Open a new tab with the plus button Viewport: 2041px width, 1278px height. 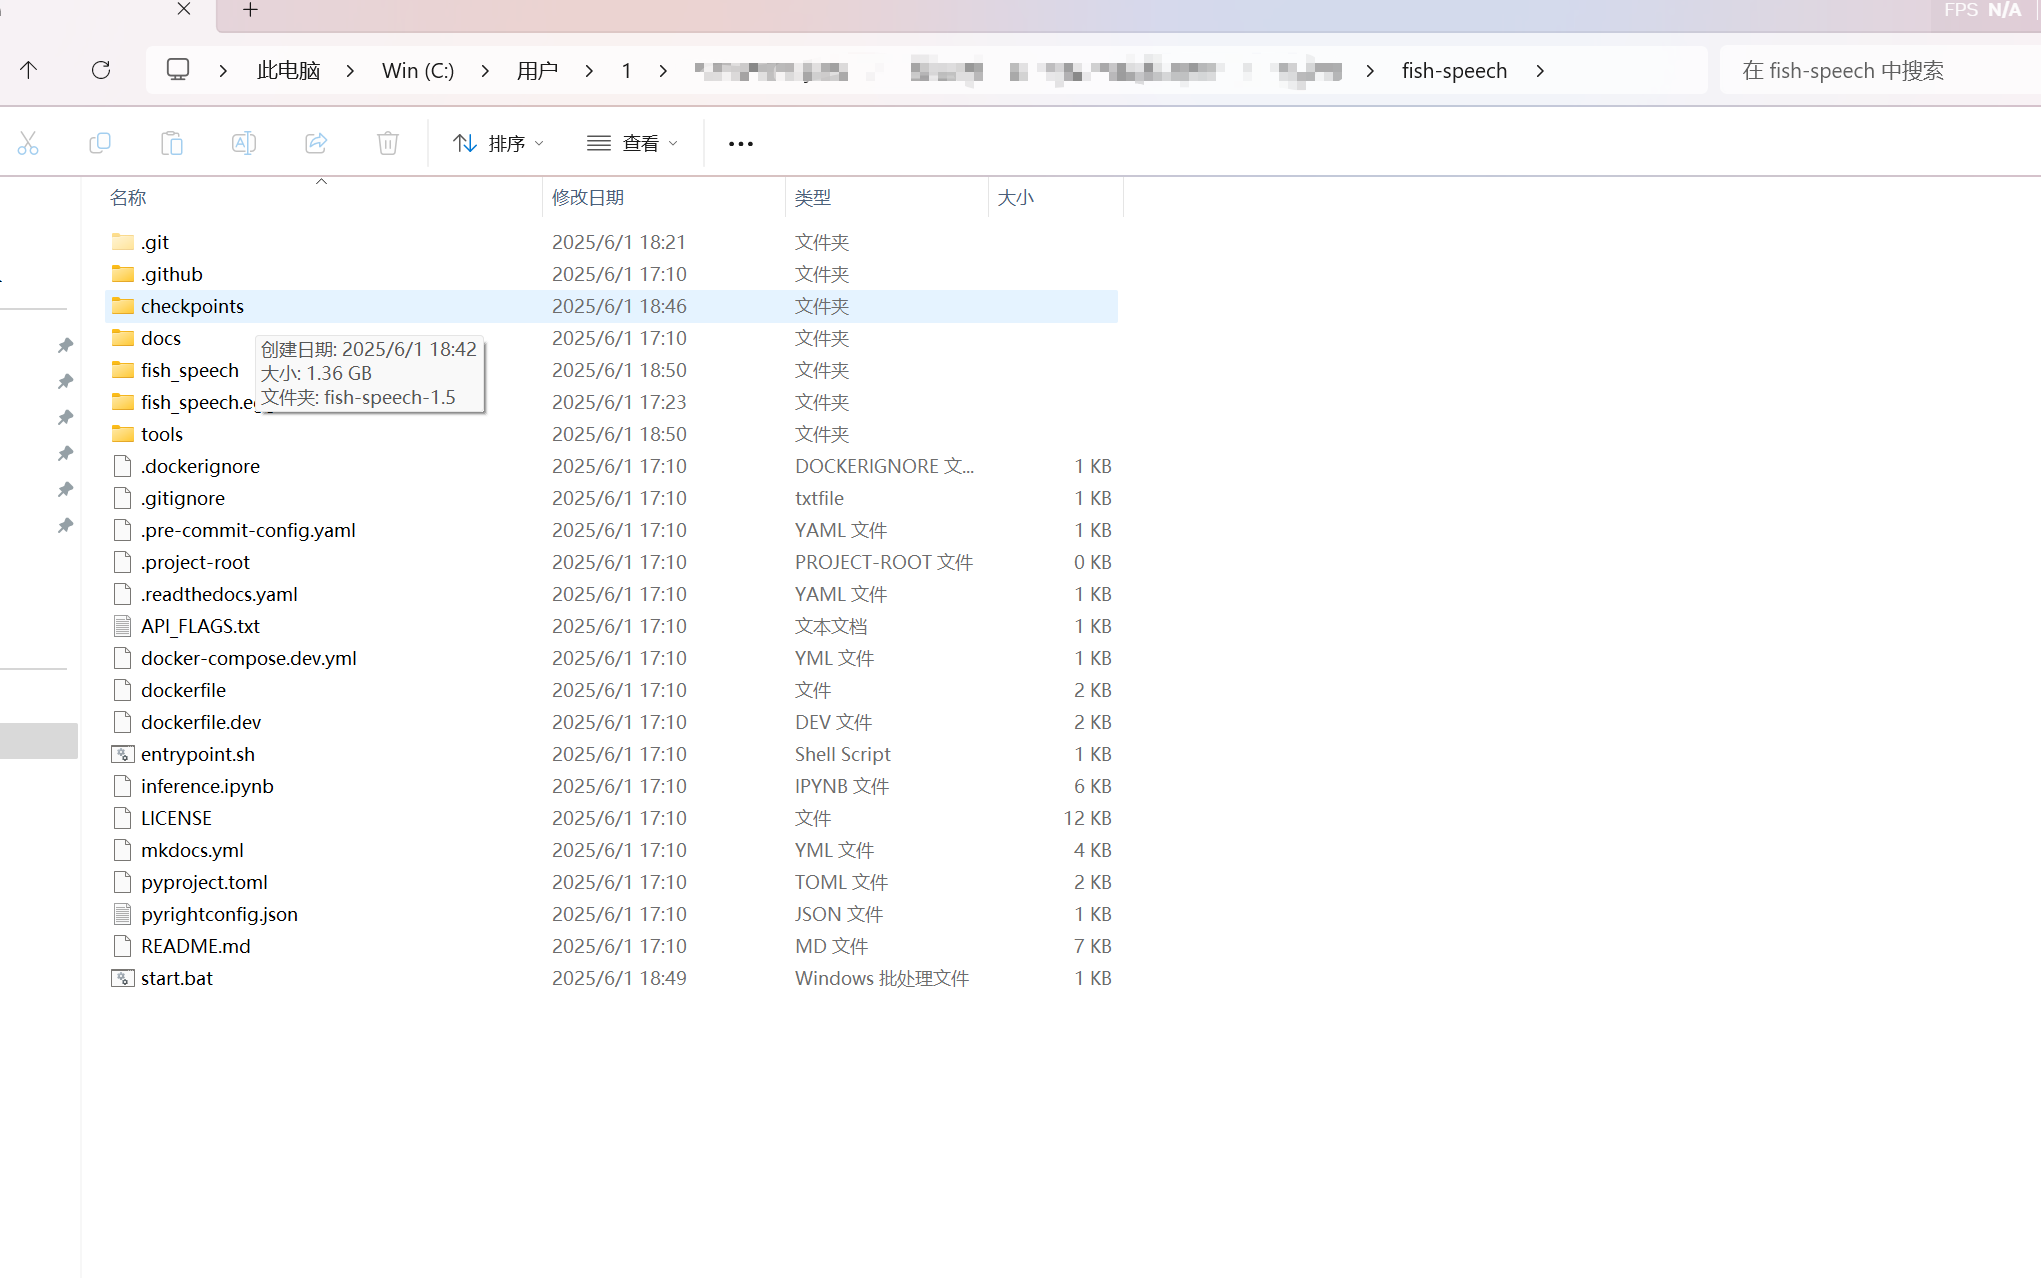click(249, 11)
